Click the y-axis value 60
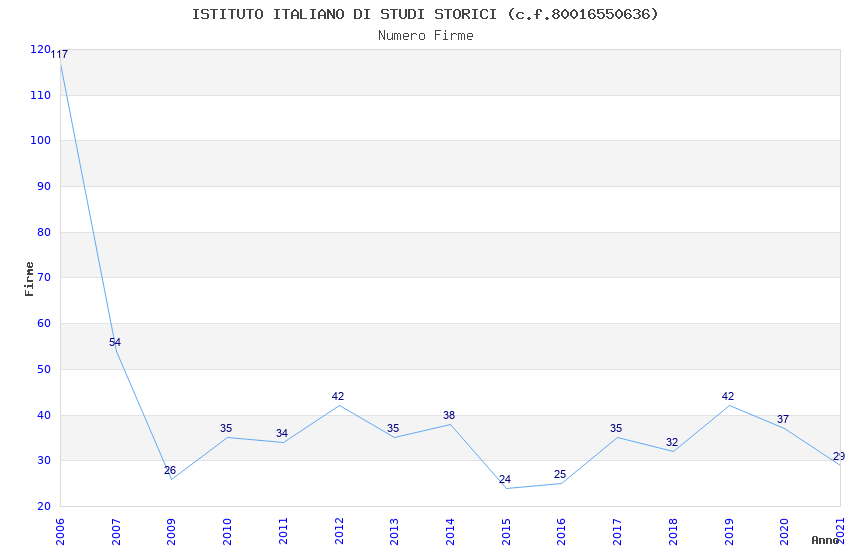Image resolution: width=850 pixels, height=550 pixels. pos(43,323)
